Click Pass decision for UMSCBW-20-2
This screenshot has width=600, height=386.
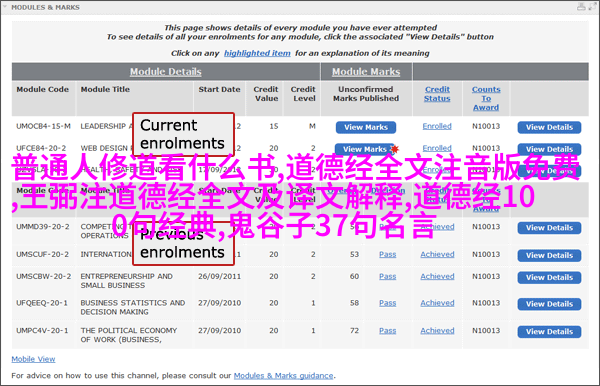[388, 276]
